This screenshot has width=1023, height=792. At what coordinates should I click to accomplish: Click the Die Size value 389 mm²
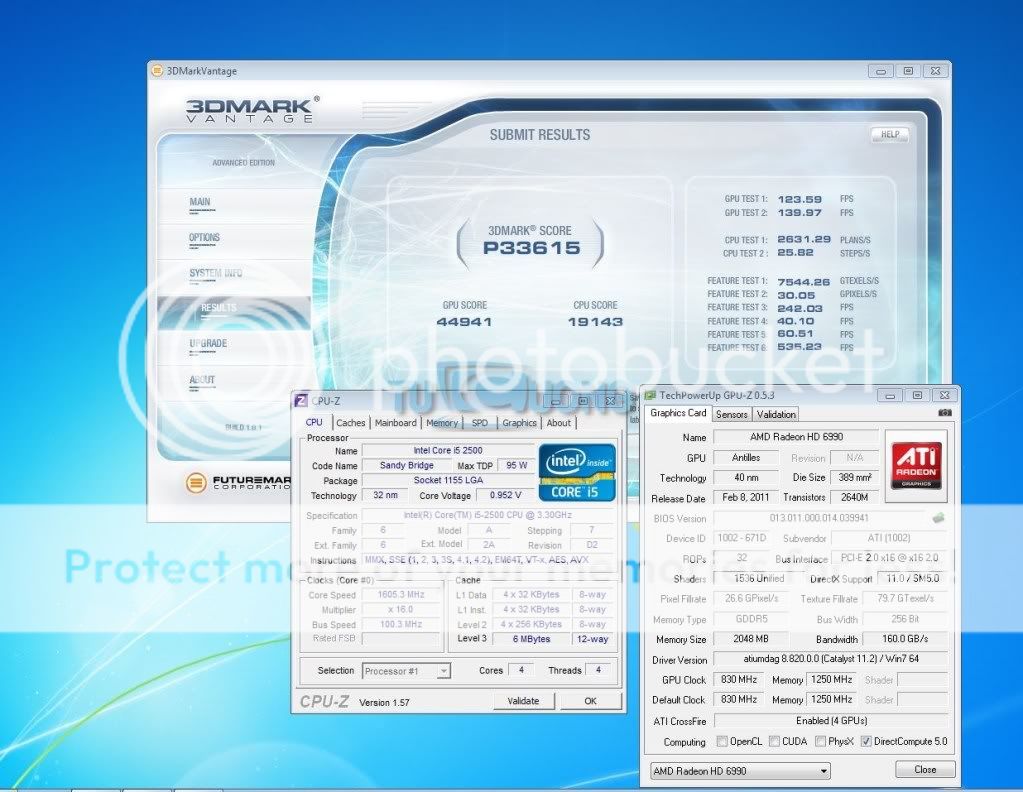click(x=854, y=478)
